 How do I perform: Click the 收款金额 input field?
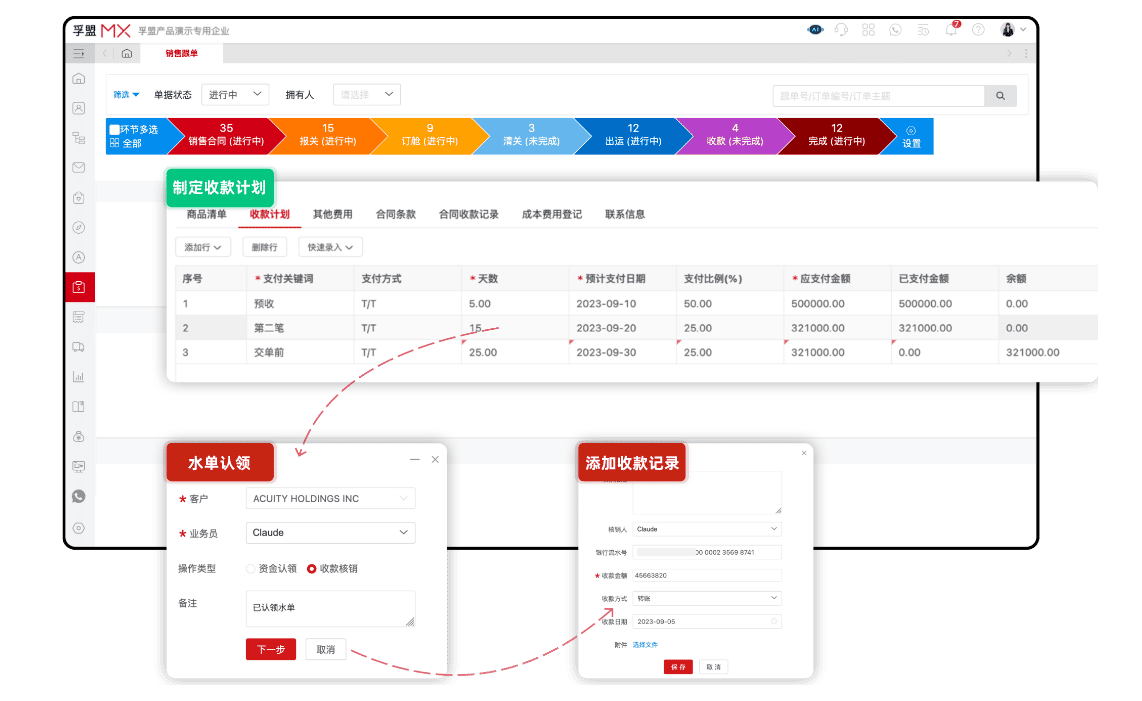click(706, 575)
